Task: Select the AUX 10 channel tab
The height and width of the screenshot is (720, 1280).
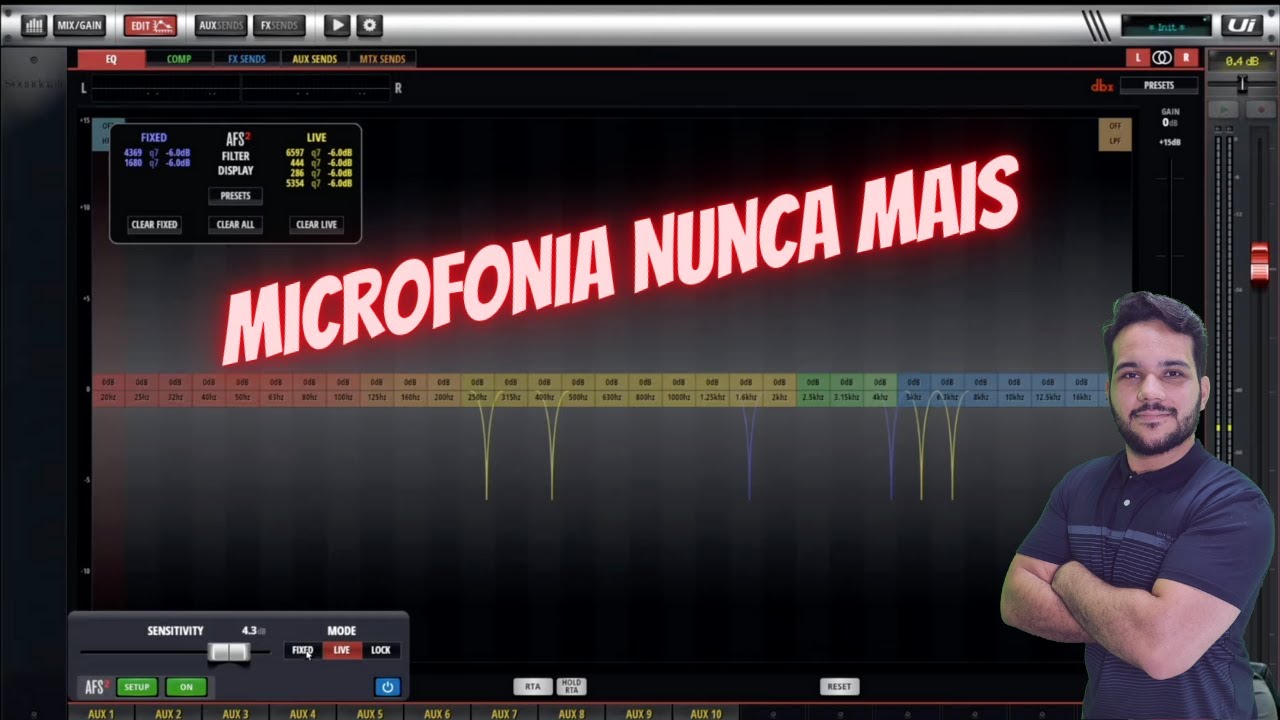Action: [x=705, y=713]
